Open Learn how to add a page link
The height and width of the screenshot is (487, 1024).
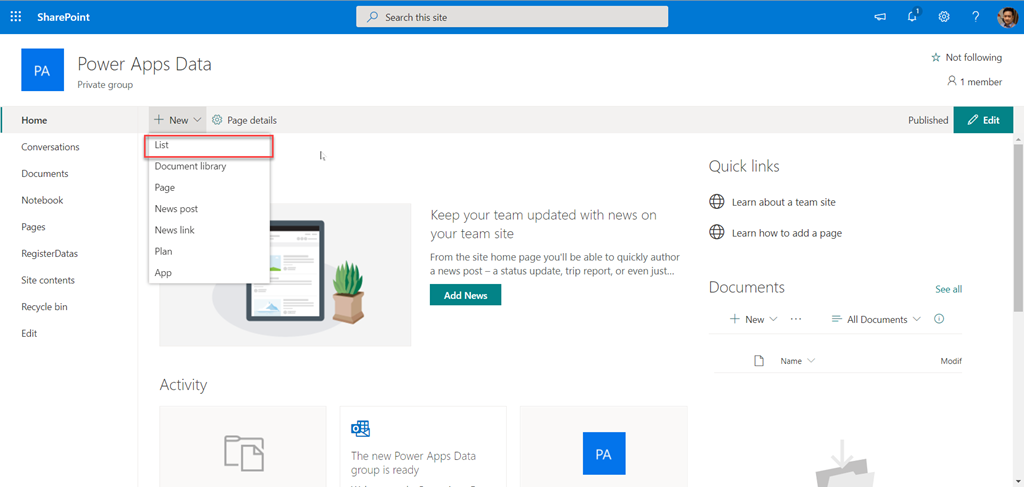tap(787, 233)
